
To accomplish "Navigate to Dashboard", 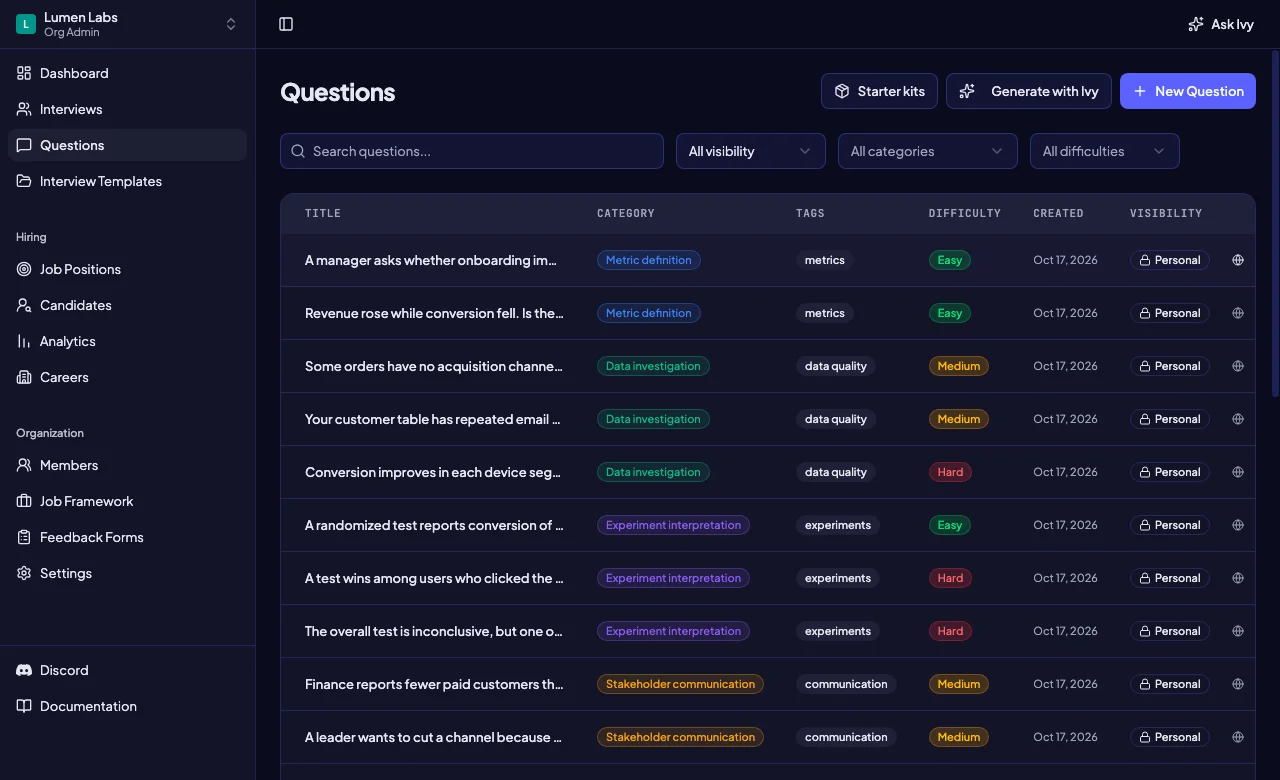I will coord(127,73).
